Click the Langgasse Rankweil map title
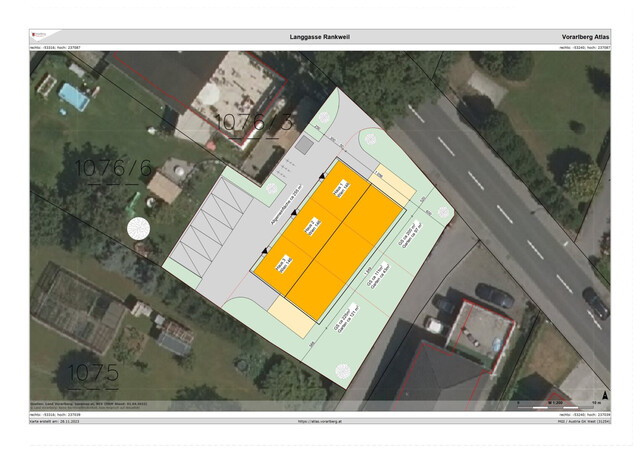The width and height of the screenshot is (640, 453). click(320, 36)
